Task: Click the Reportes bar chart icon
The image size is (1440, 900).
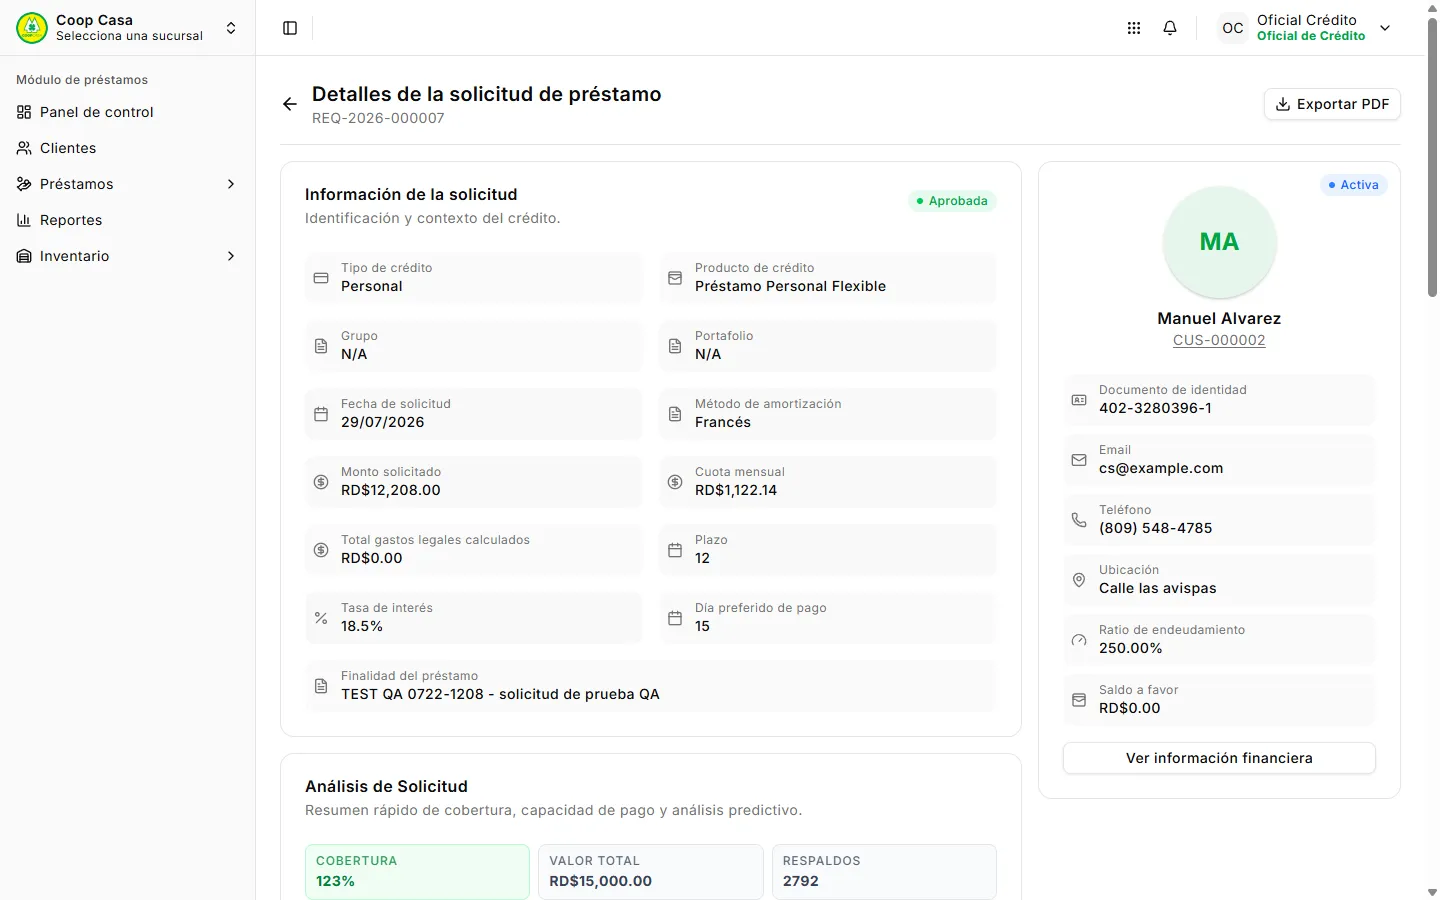Action: 24,220
